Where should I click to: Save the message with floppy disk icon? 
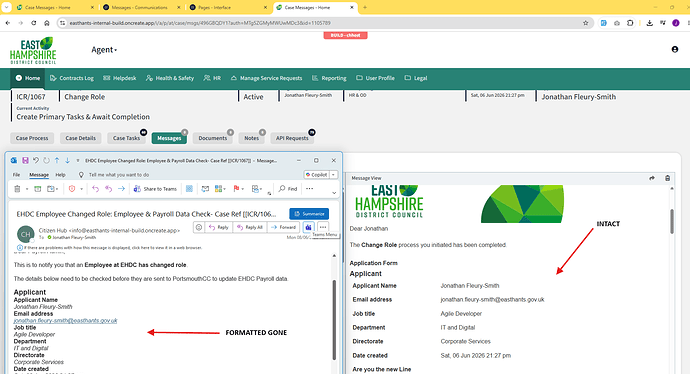[x=25, y=161]
